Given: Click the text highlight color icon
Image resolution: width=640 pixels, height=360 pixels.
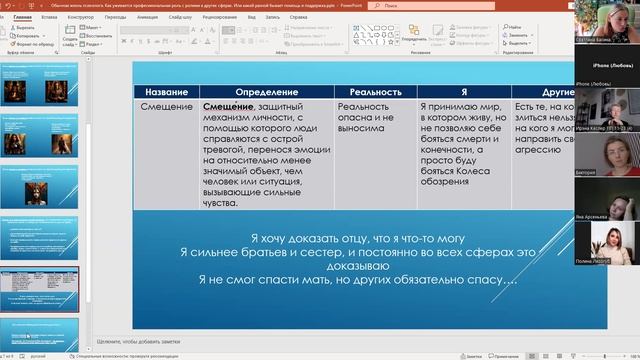Looking at the screenshot, I should [x=195, y=41].
